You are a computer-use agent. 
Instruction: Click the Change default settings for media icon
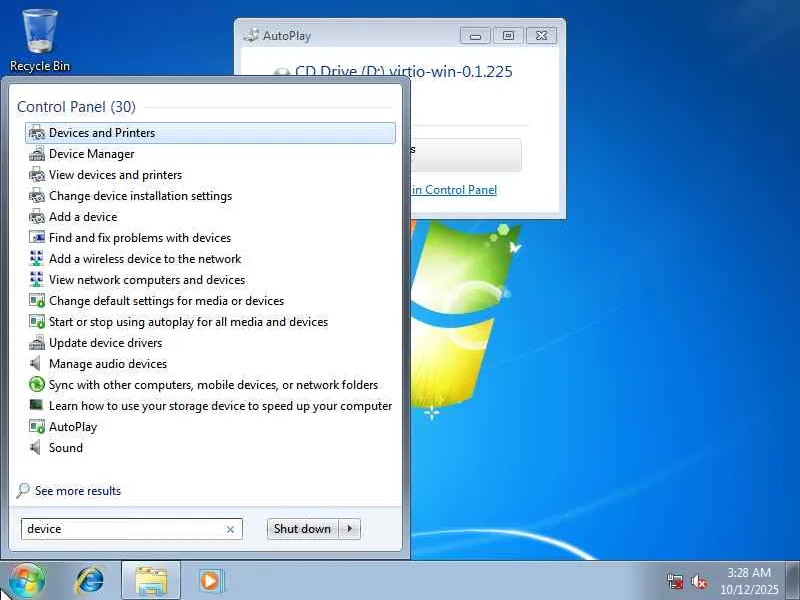click(37, 301)
